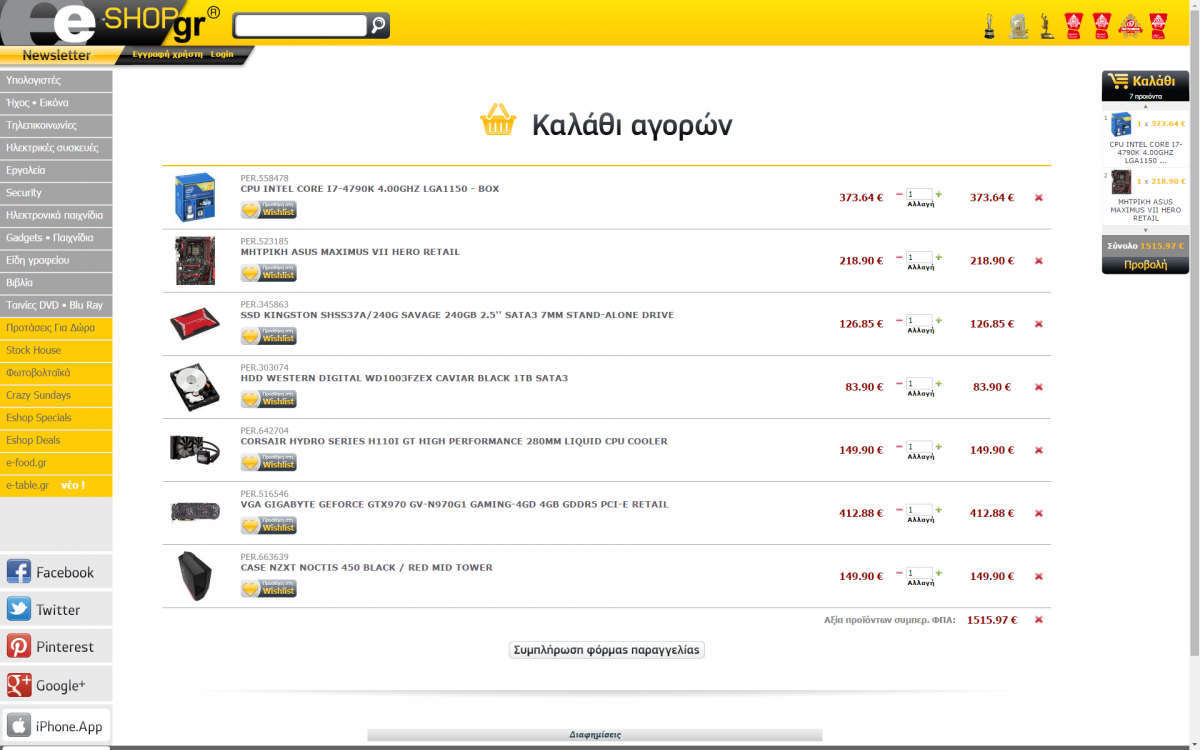The width and height of the screenshot is (1200, 750).
Task: Open CPU Intel Core i7-4790K product title
Action: (x=370, y=189)
